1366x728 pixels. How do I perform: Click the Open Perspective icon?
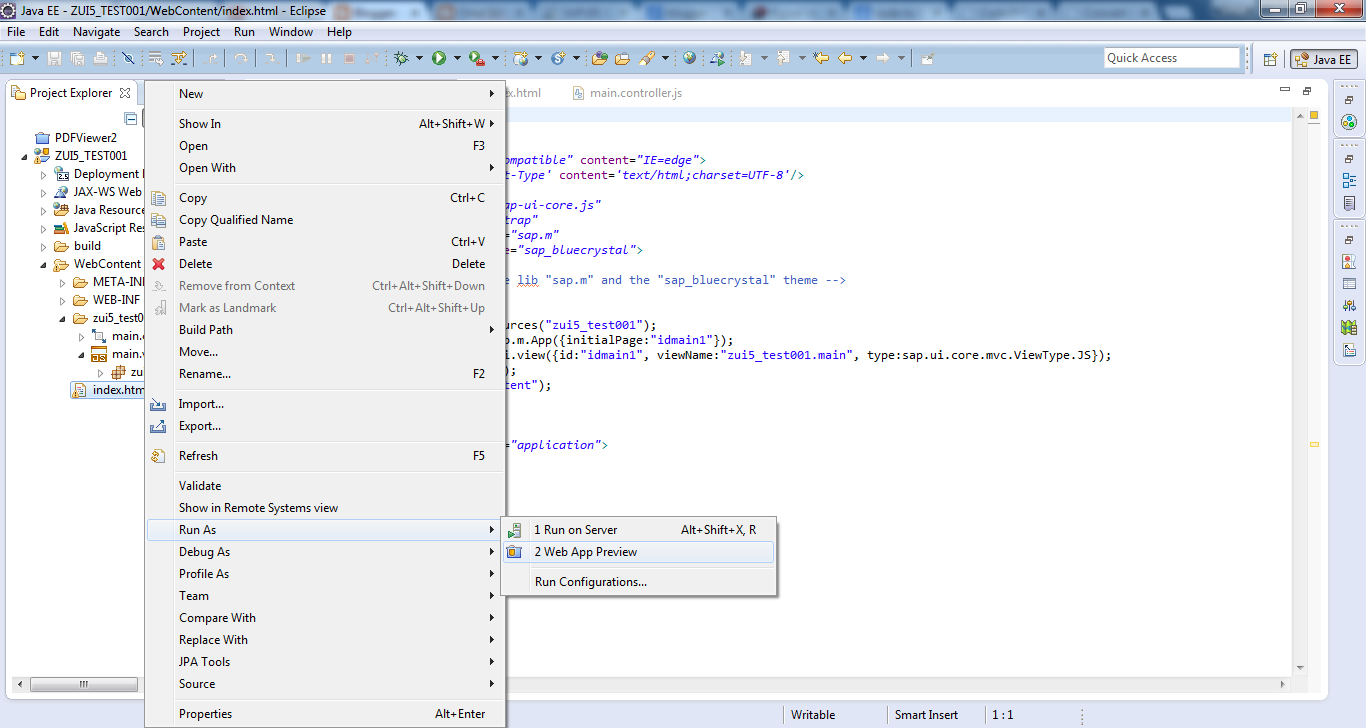tap(1270, 59)
